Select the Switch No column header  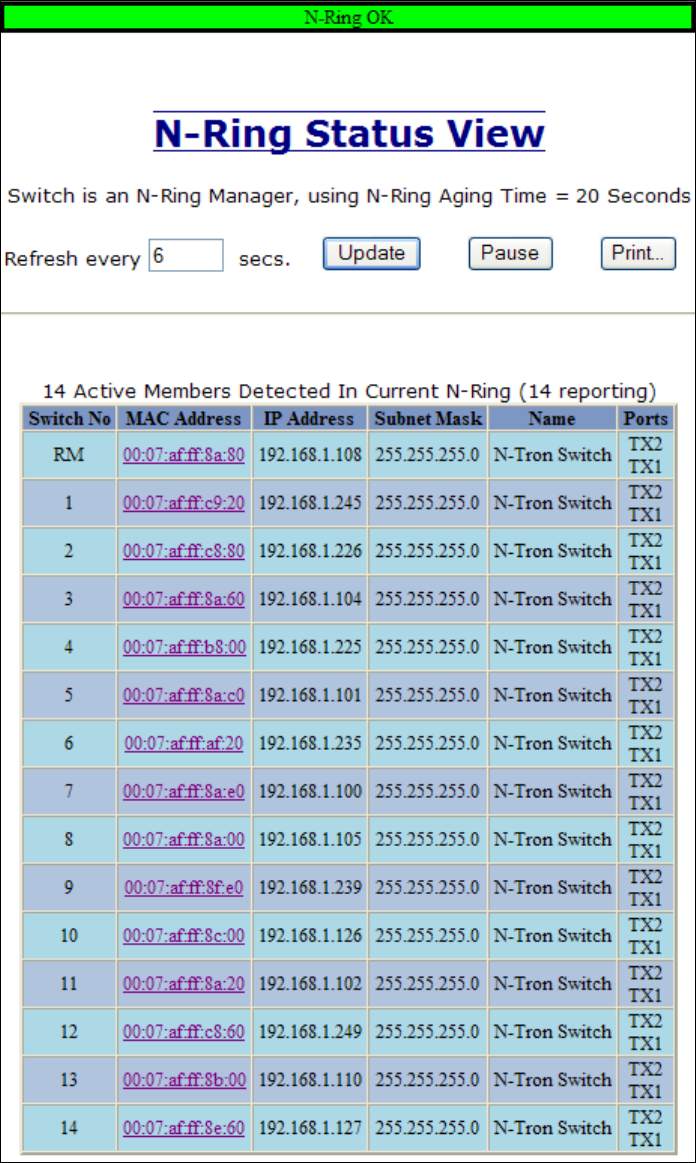click(x=69, y=418)
